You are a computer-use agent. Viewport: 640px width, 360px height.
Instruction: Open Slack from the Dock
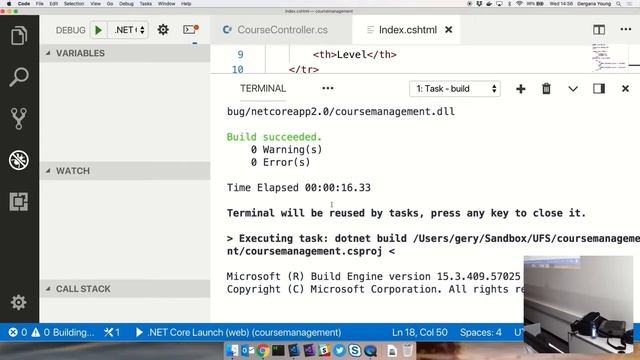[324, 350]
